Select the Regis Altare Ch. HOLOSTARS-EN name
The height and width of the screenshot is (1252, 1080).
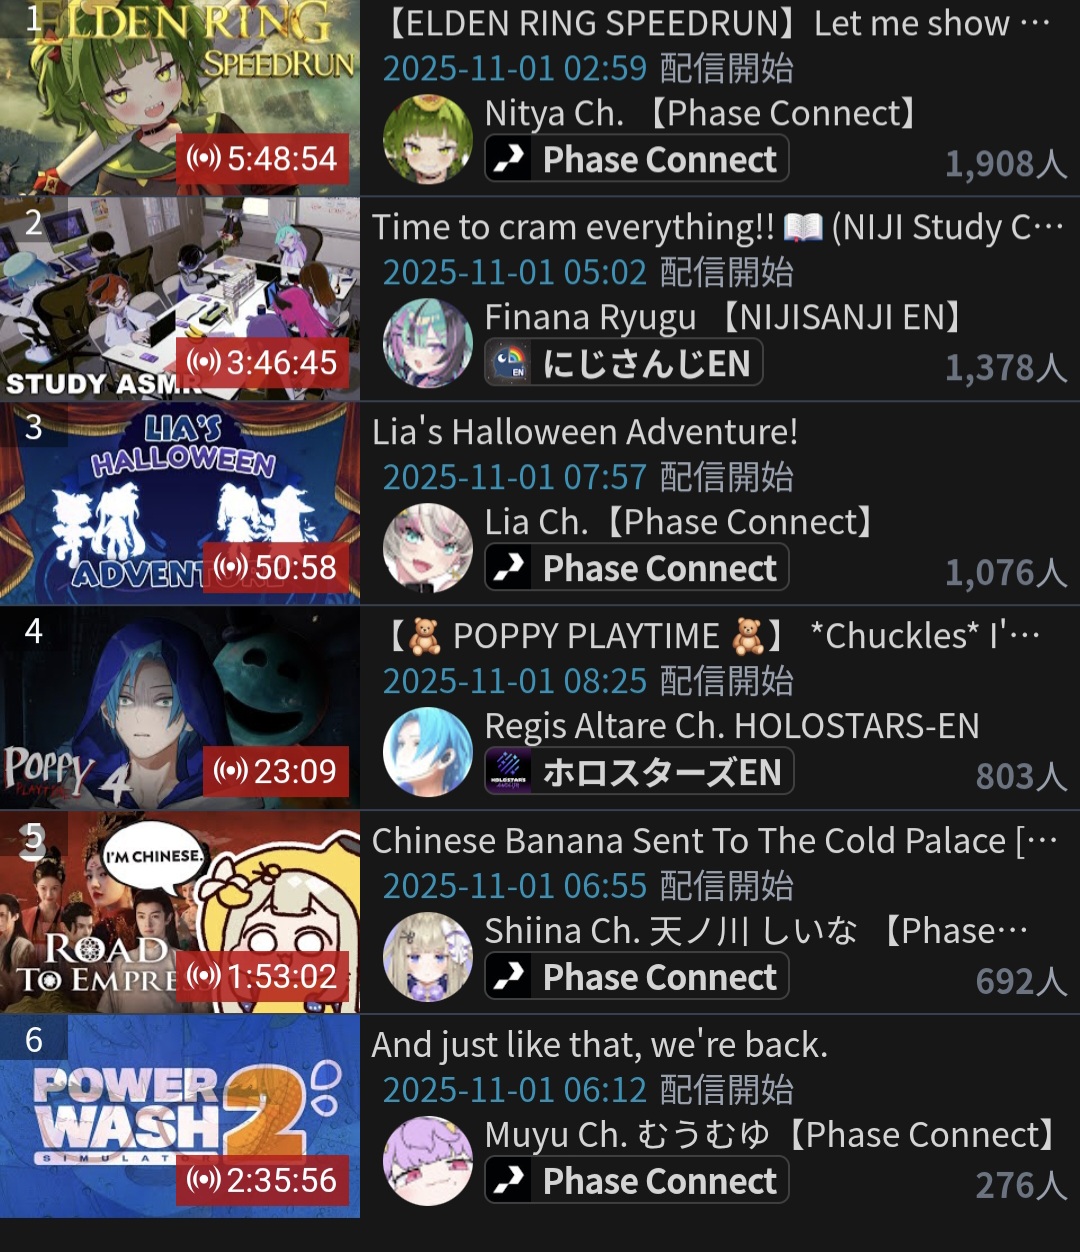[732, 726]
